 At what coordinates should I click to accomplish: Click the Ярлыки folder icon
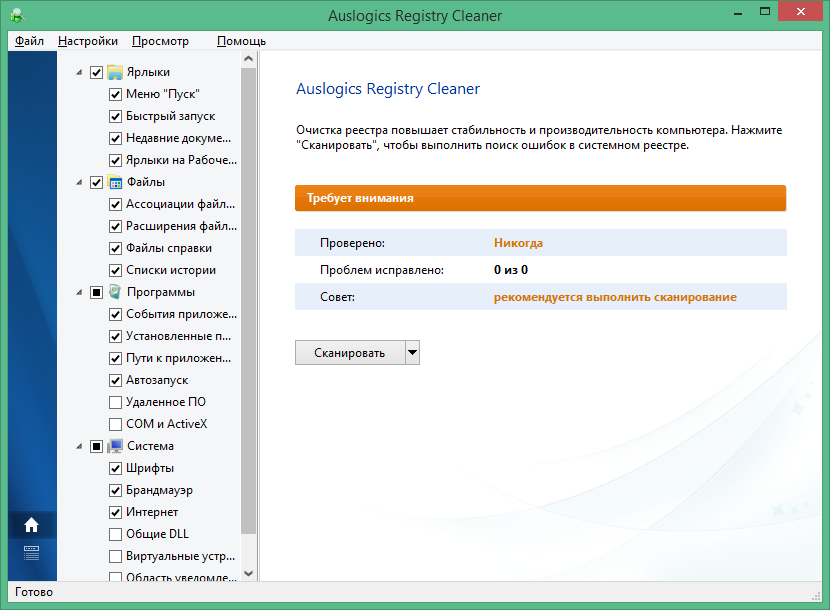coord(114,72)
